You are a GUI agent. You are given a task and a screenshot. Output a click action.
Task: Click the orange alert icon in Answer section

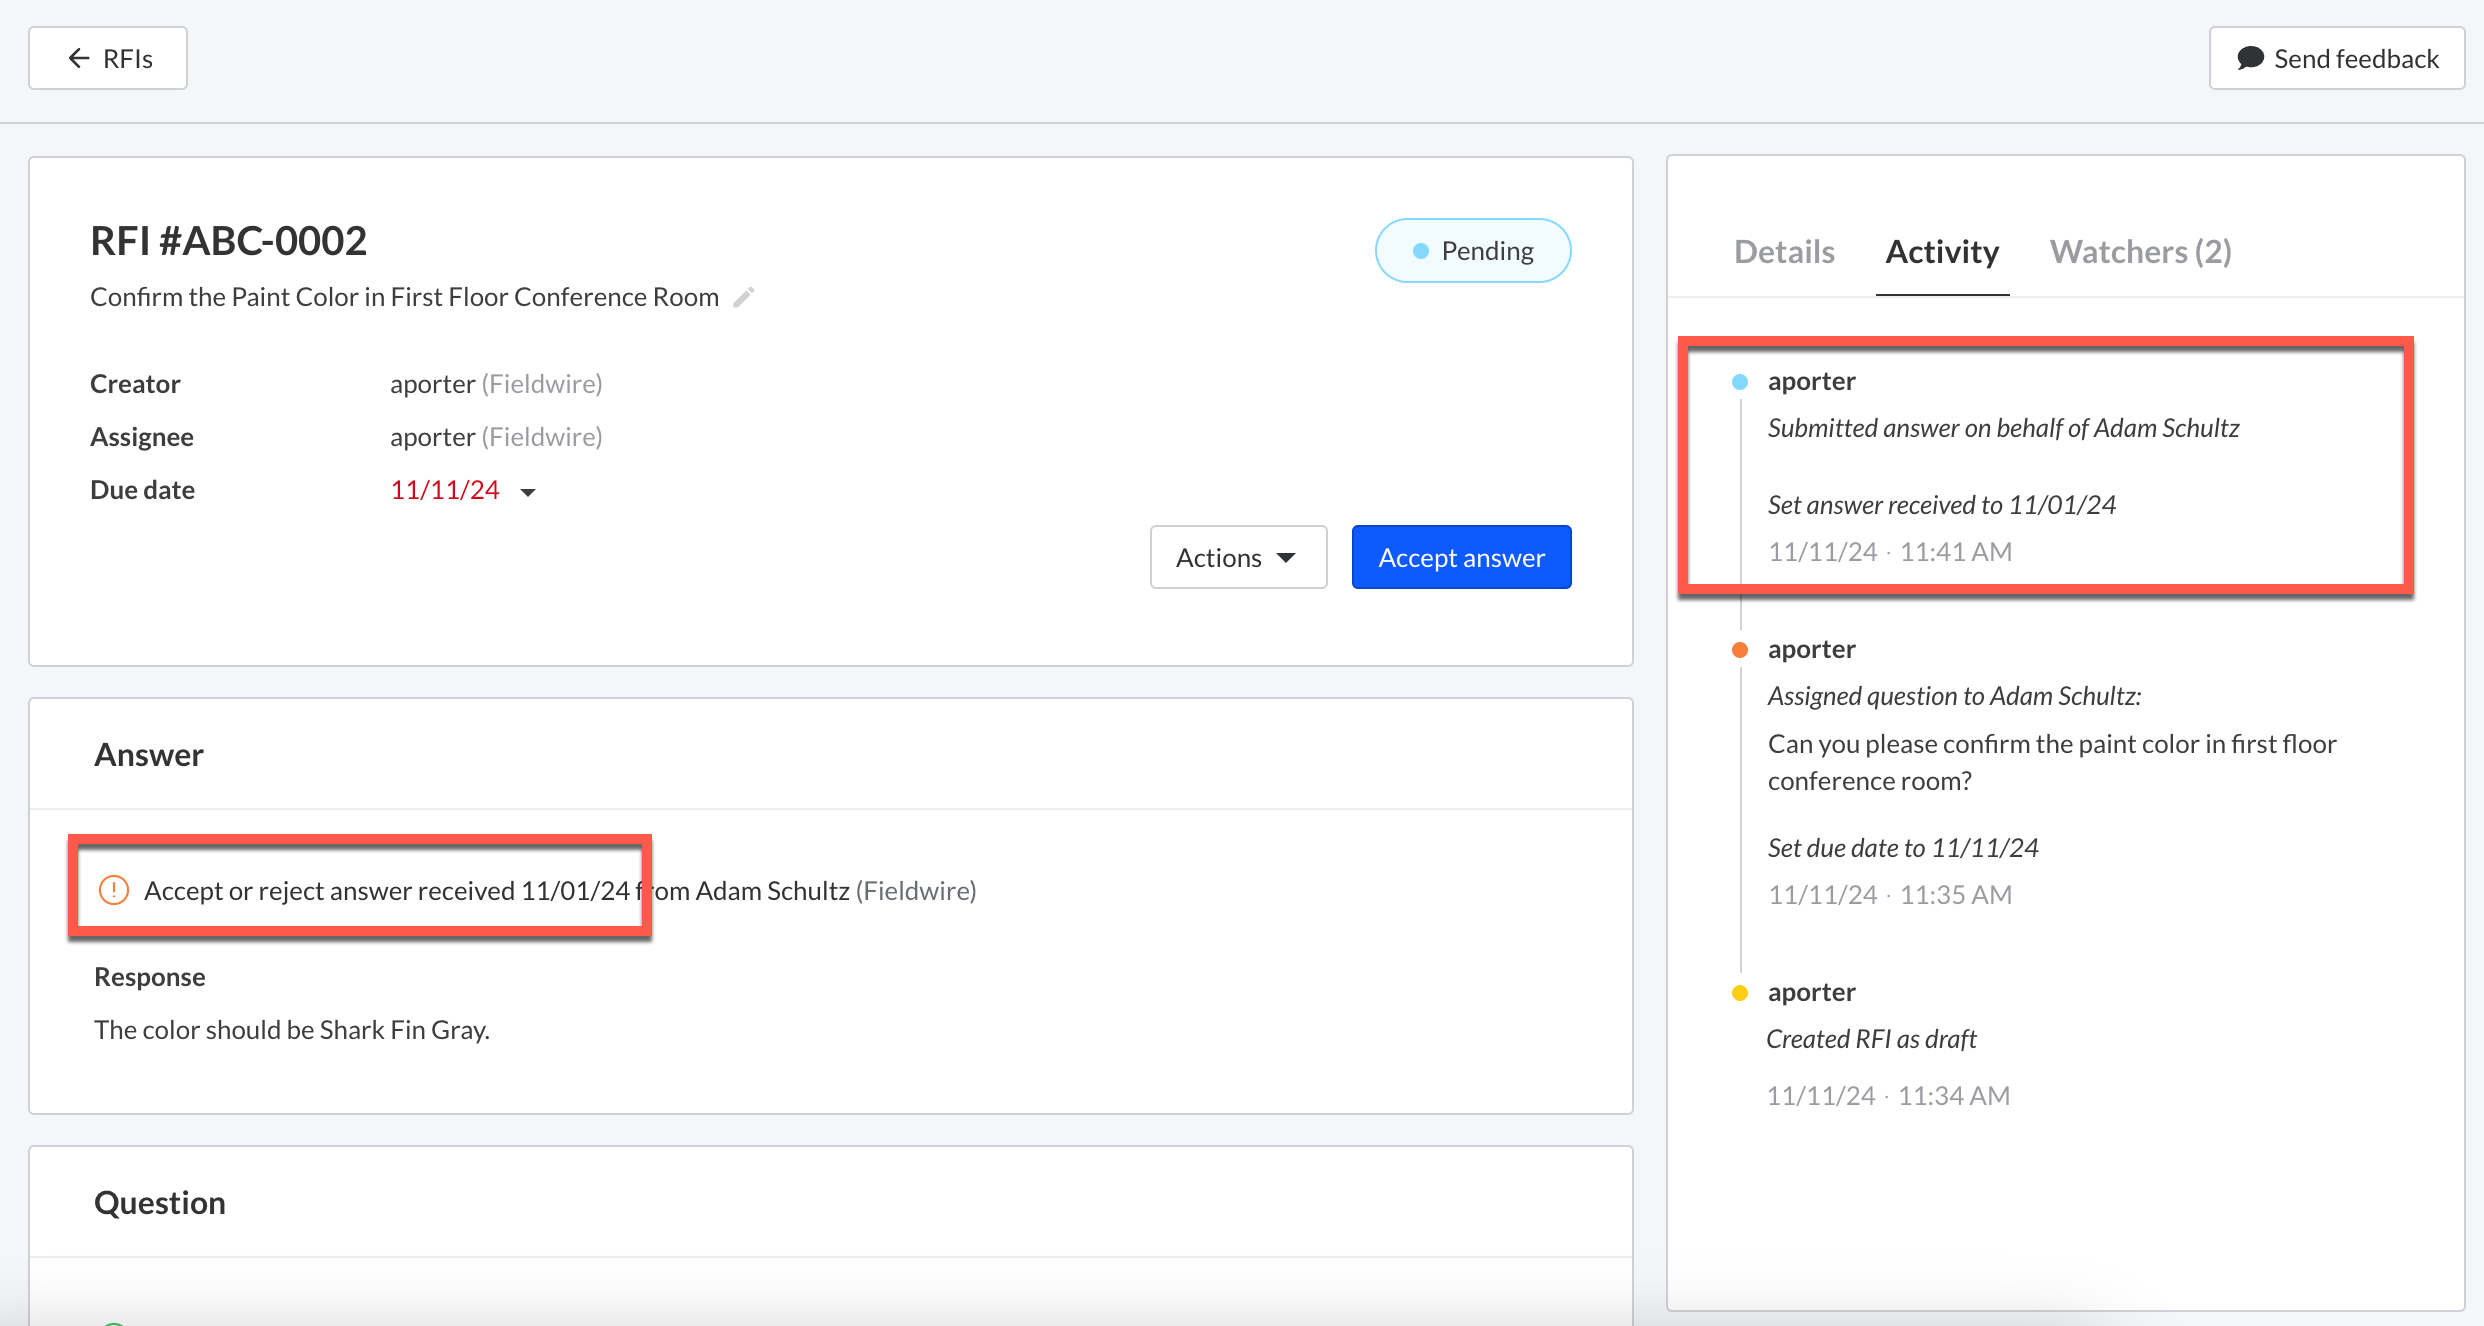114,890
